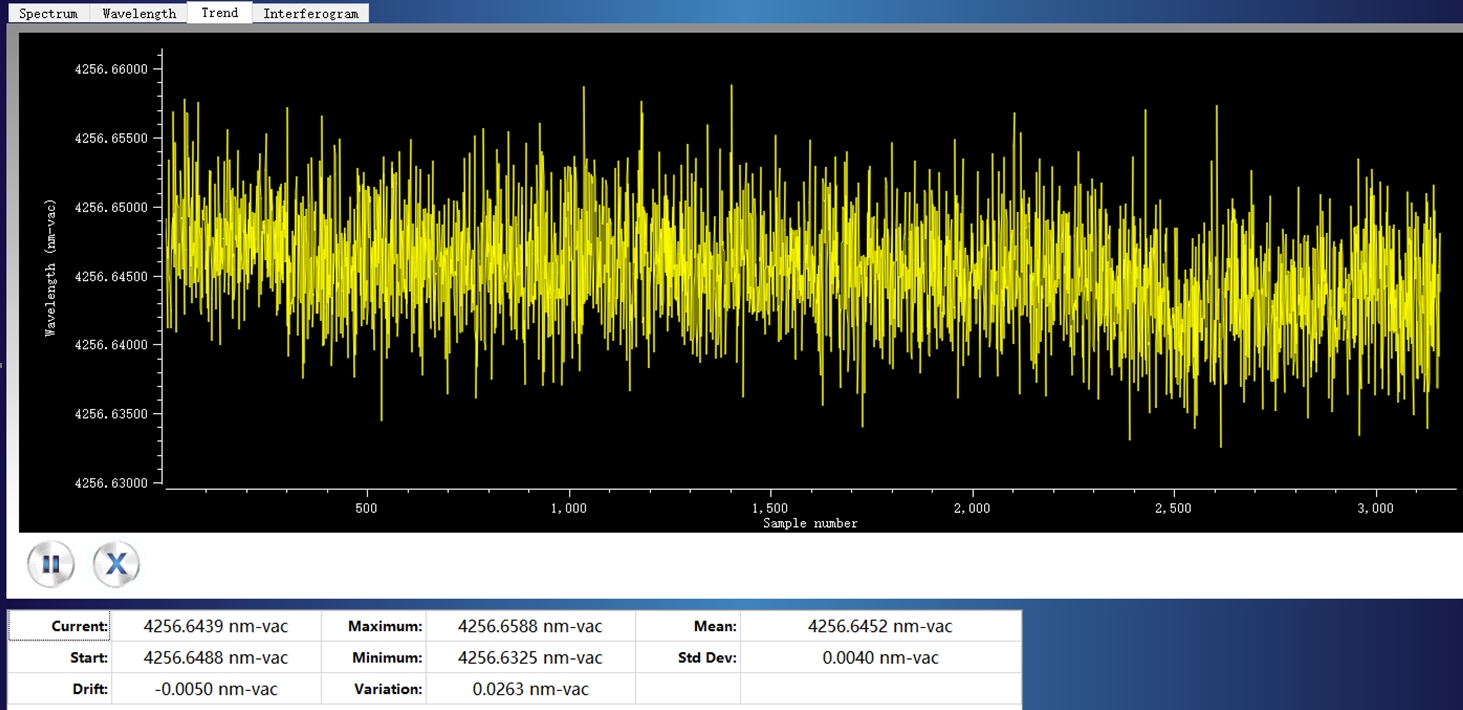The height and width of the screenshot is (710, 1463).
Task: Click the 4256.65000 tick on the wavelength axis
Action: point(110,207)
